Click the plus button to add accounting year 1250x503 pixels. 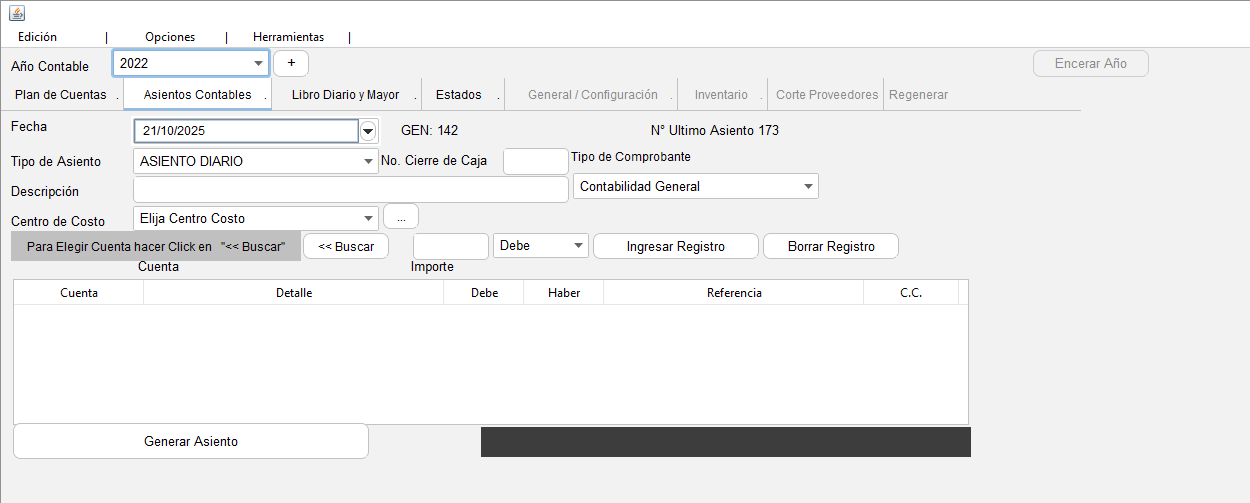[x=291, y=63]
